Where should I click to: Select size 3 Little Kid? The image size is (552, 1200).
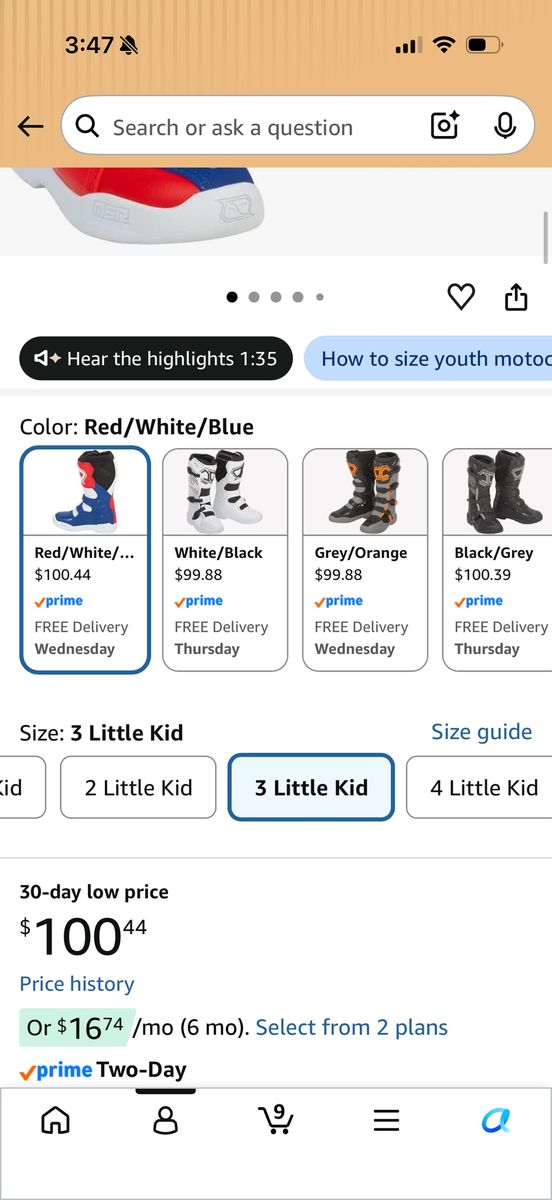tap(311, 788)
